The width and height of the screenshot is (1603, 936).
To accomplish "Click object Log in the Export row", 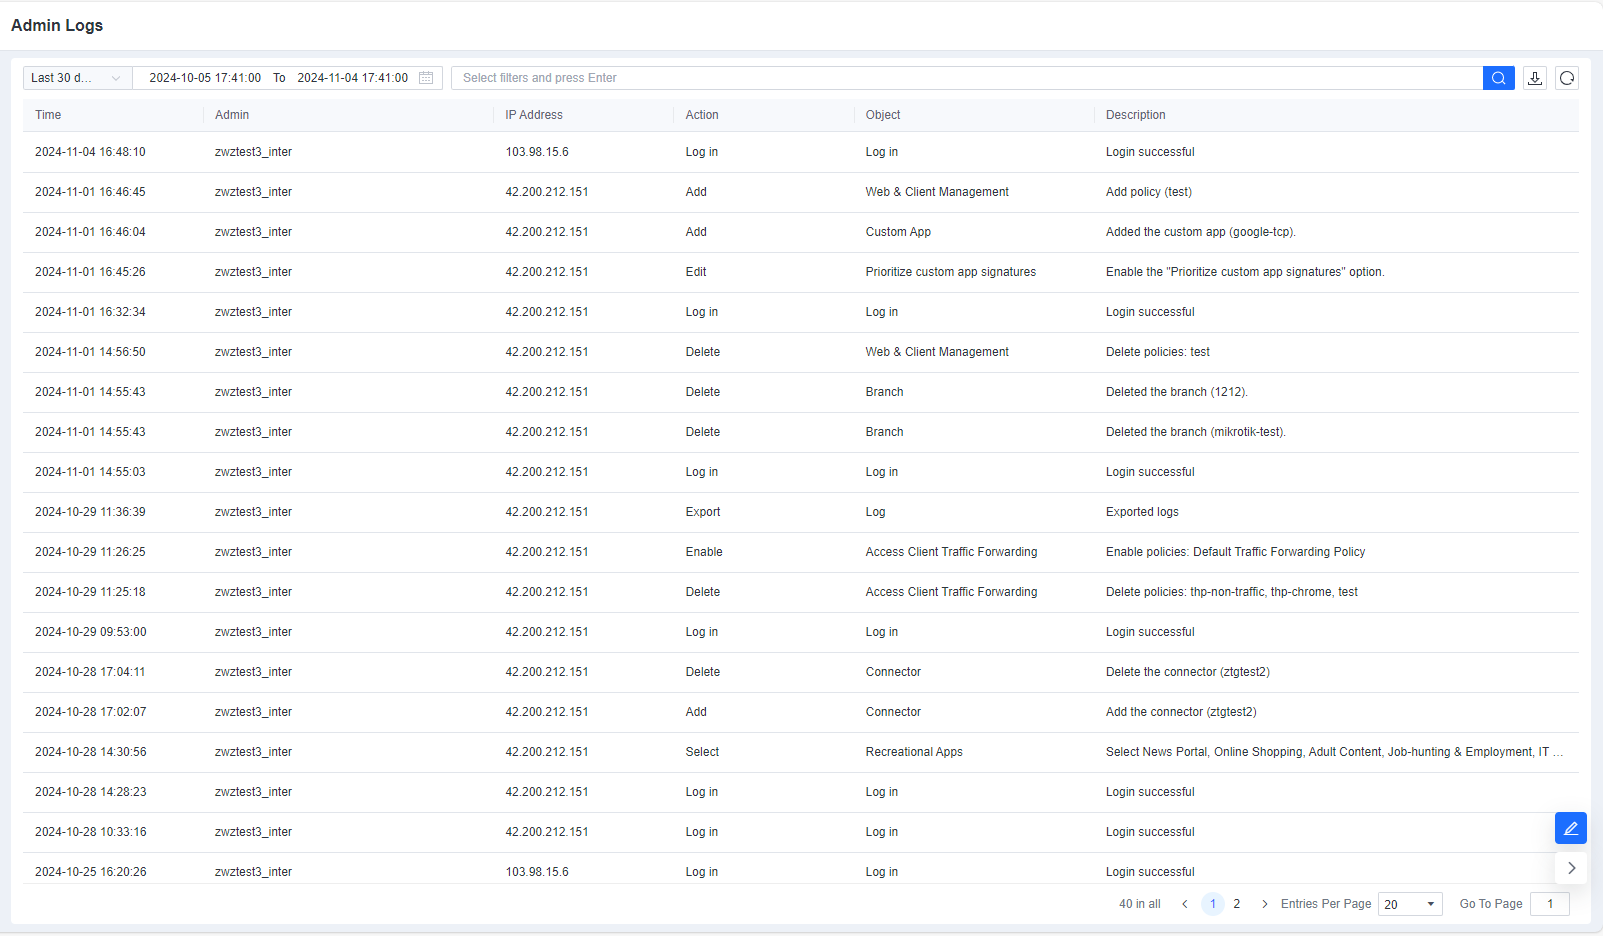I will (875, 512).
